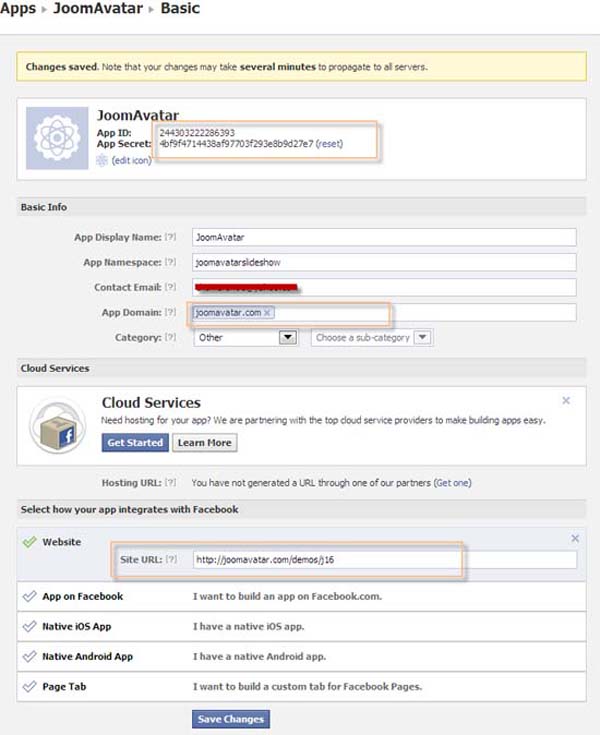Remove the joomavatar.com domain token
600x735 pixels.
[267, 313]
